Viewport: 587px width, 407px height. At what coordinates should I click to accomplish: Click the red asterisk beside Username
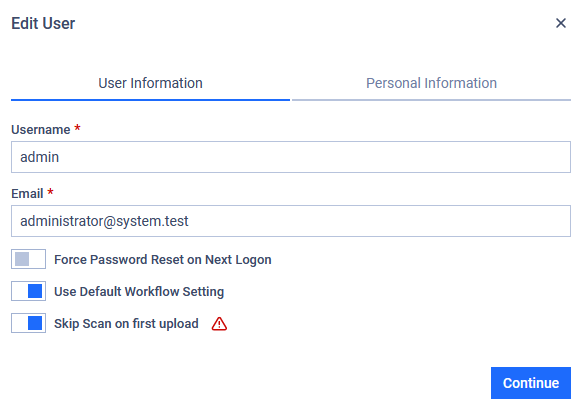pos(77,128)
